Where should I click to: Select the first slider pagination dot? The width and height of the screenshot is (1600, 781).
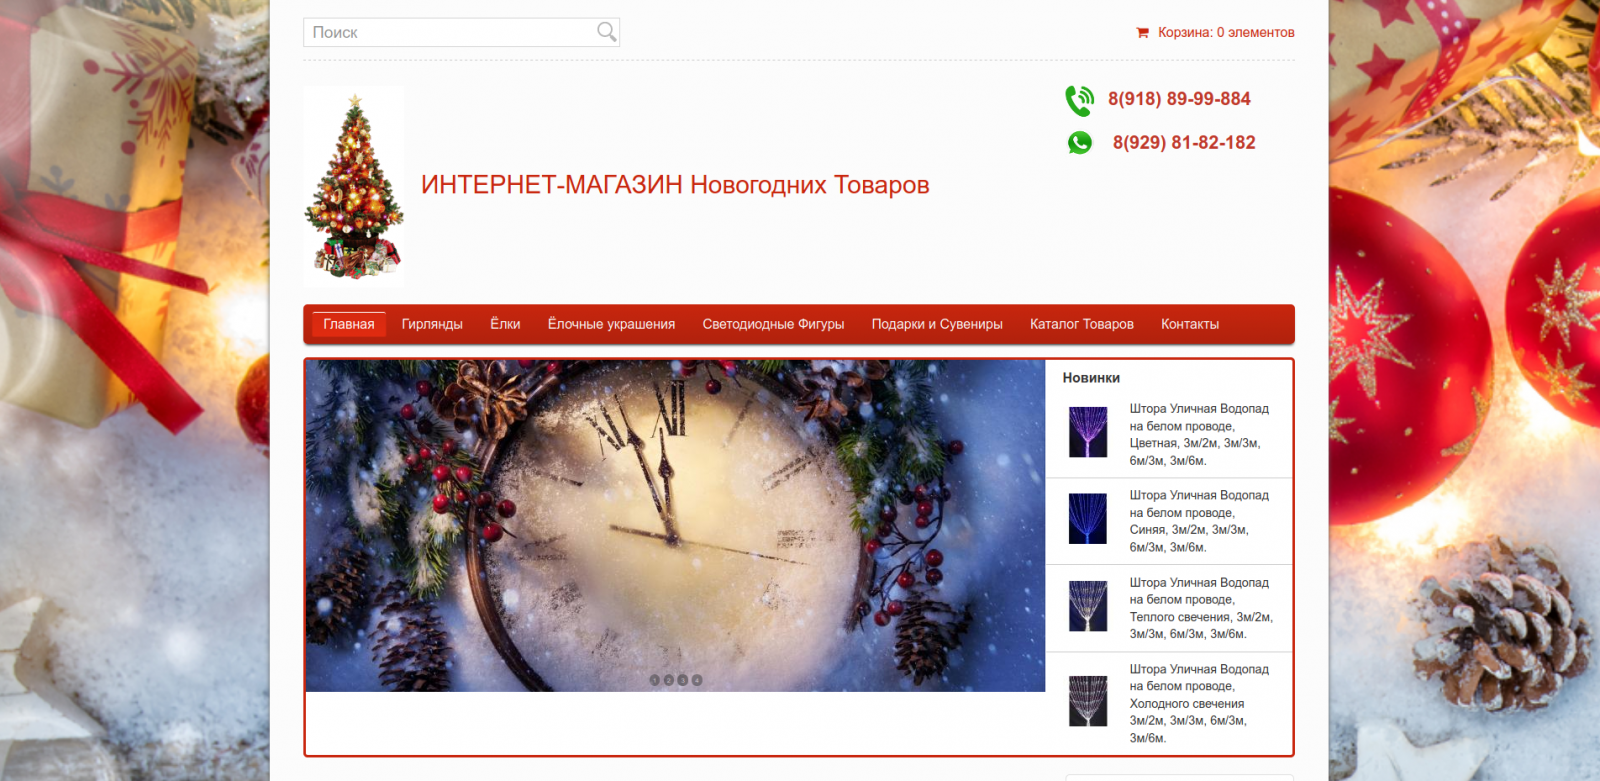[x=655, y=680]
